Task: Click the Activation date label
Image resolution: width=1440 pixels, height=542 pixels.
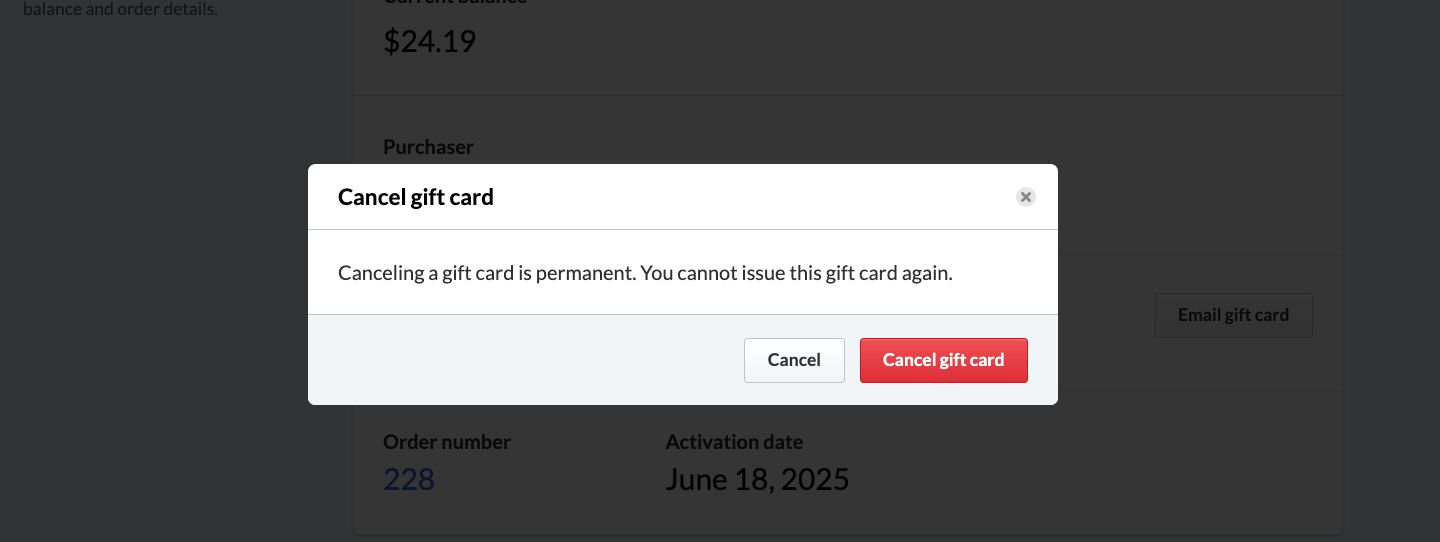Action: point(734,442)
